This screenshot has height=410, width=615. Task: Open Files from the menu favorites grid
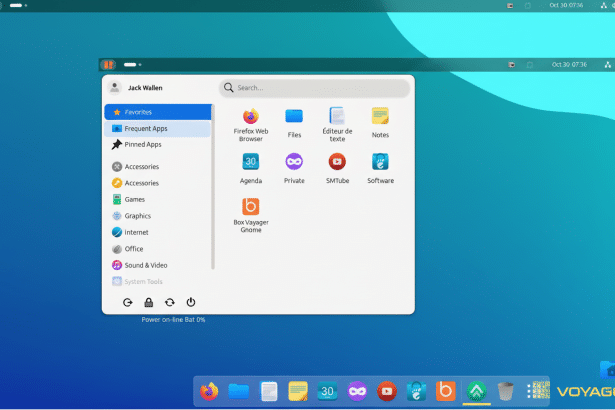coord(294,123)
